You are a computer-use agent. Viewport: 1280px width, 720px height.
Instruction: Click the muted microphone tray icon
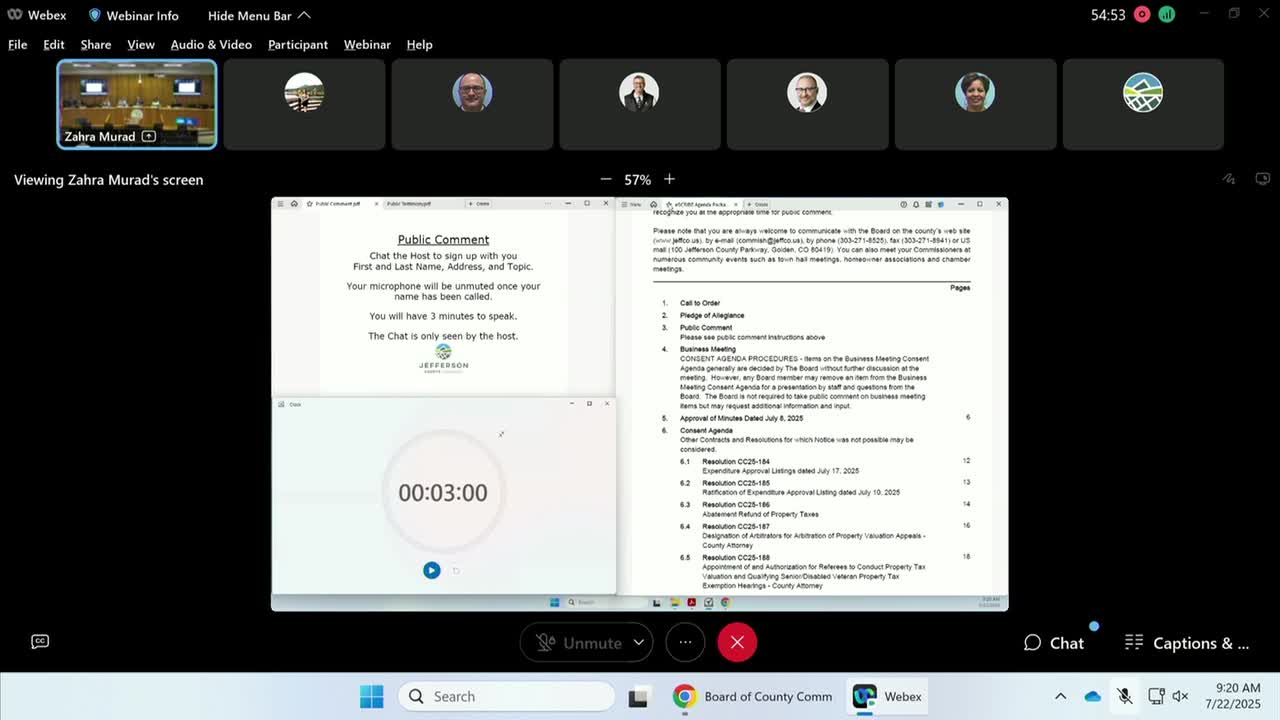1125,696
